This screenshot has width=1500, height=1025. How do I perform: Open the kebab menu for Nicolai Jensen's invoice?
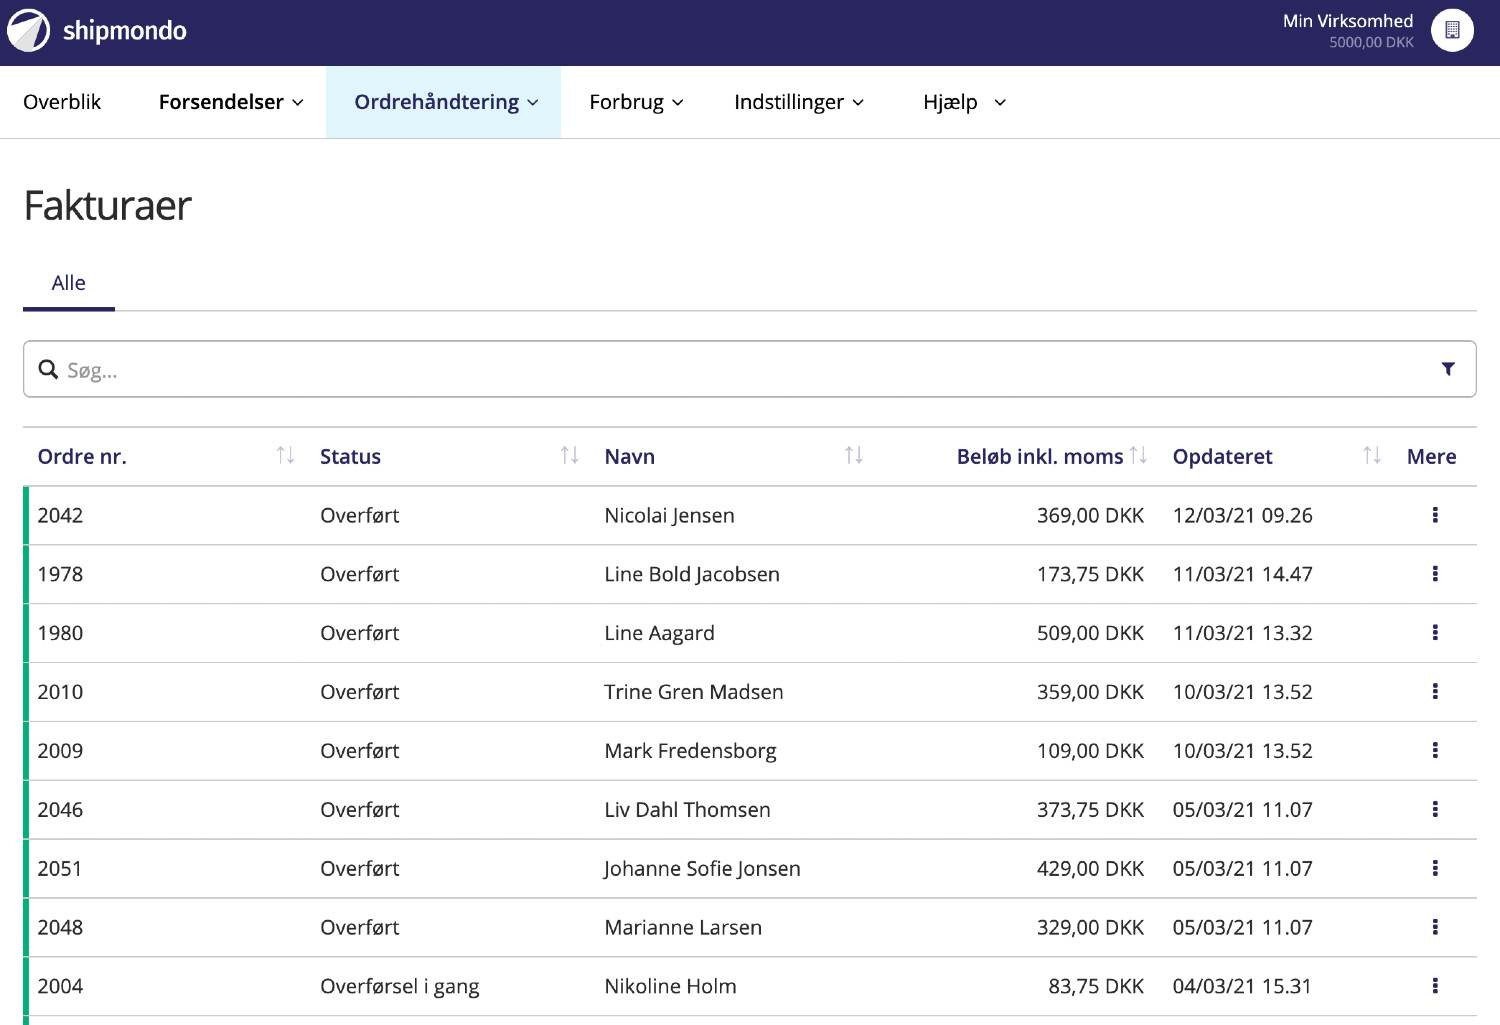point(1434,515)
